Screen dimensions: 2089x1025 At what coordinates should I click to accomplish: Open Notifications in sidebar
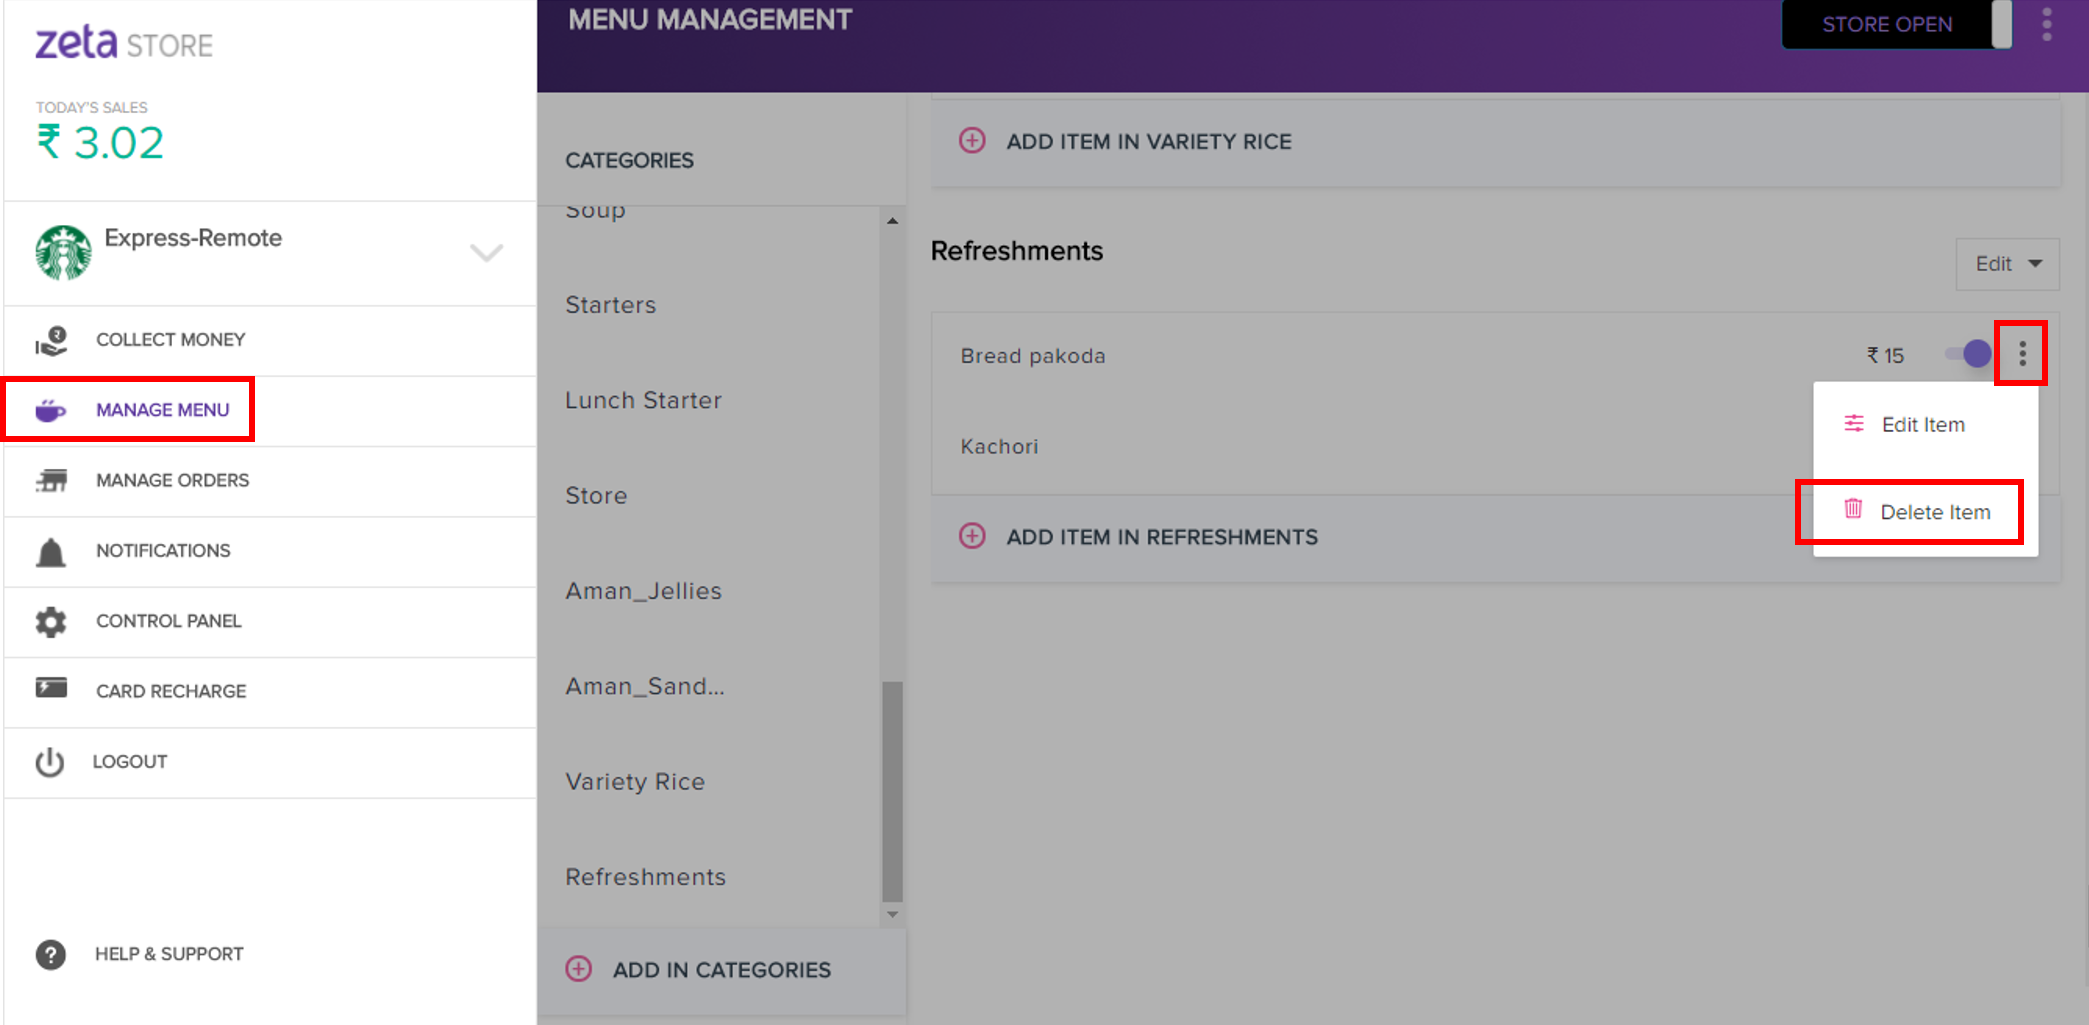[x=270, y=551]
